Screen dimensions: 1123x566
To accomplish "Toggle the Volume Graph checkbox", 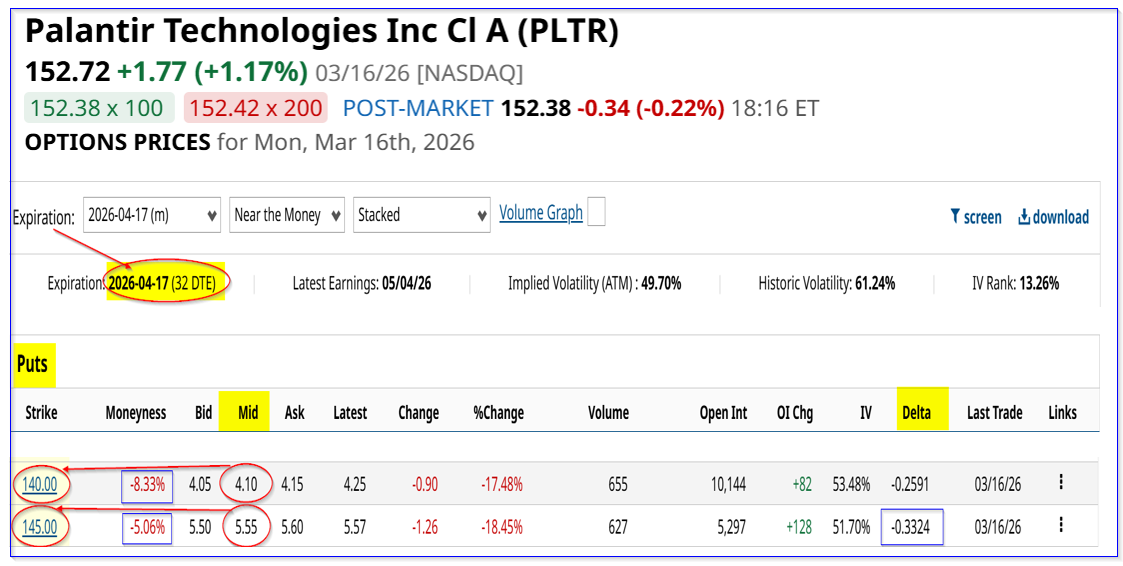I will click(x=596, y=212).
